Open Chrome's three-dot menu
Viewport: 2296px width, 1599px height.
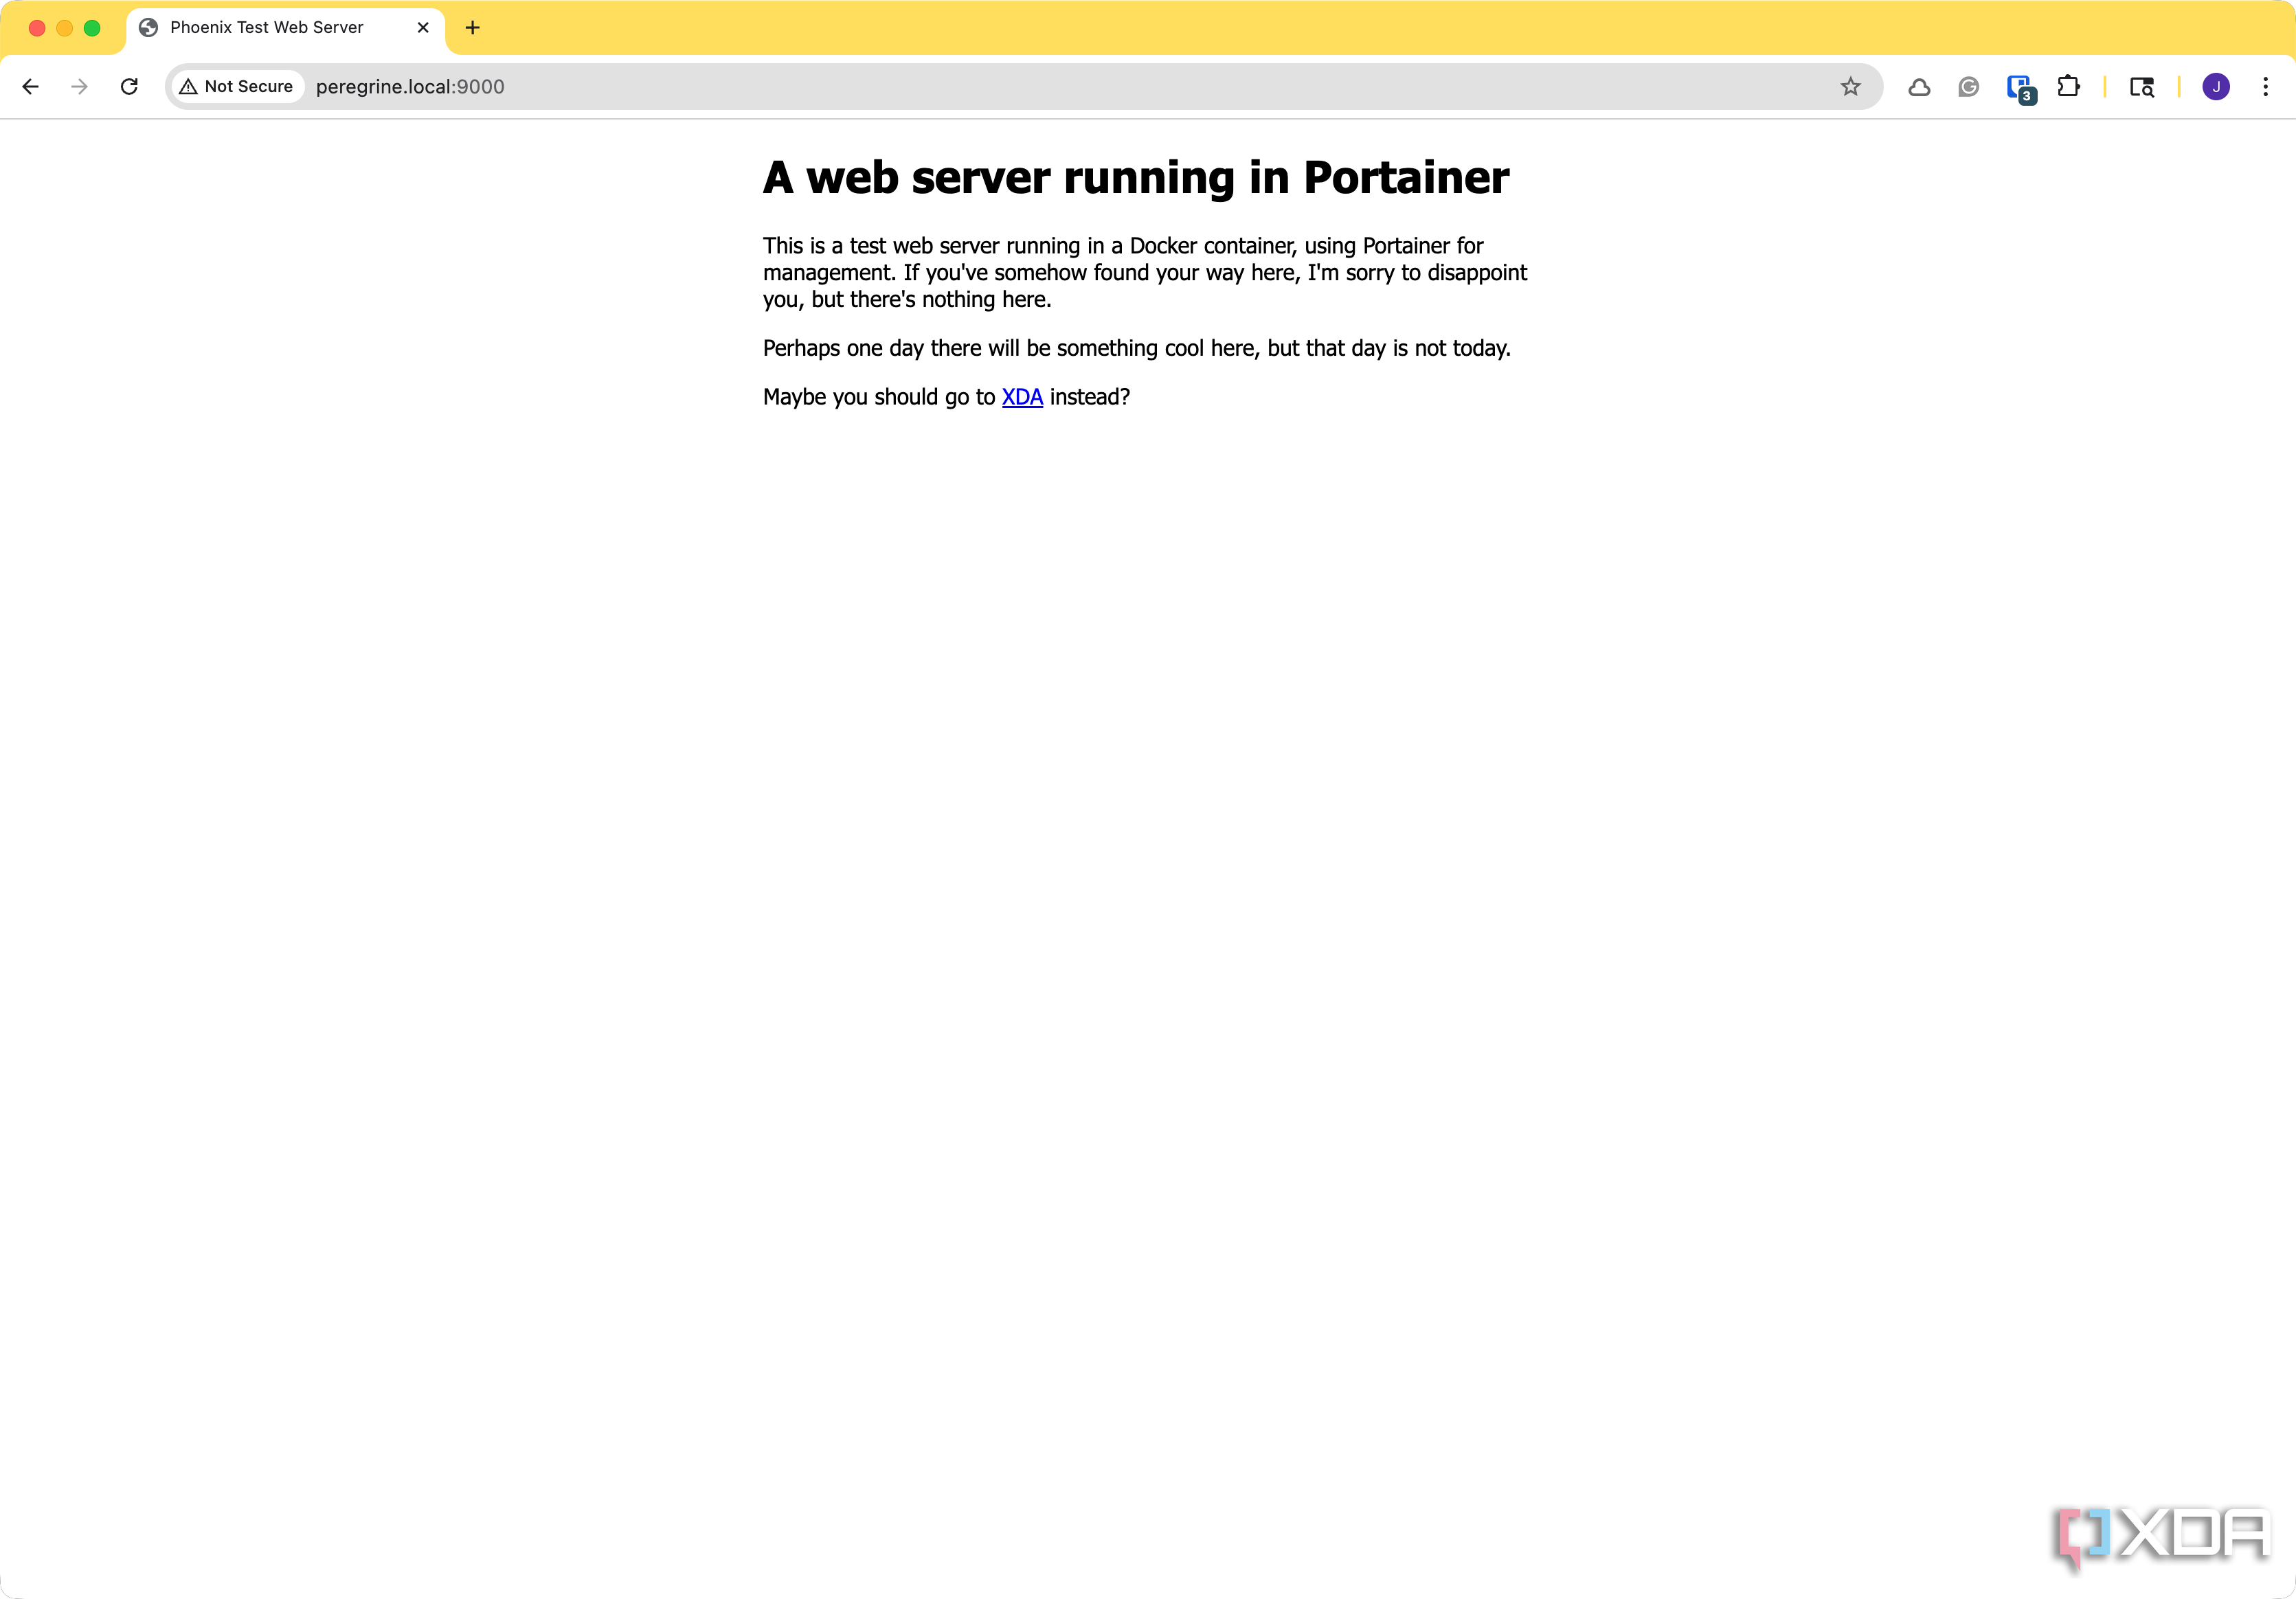2265,87
